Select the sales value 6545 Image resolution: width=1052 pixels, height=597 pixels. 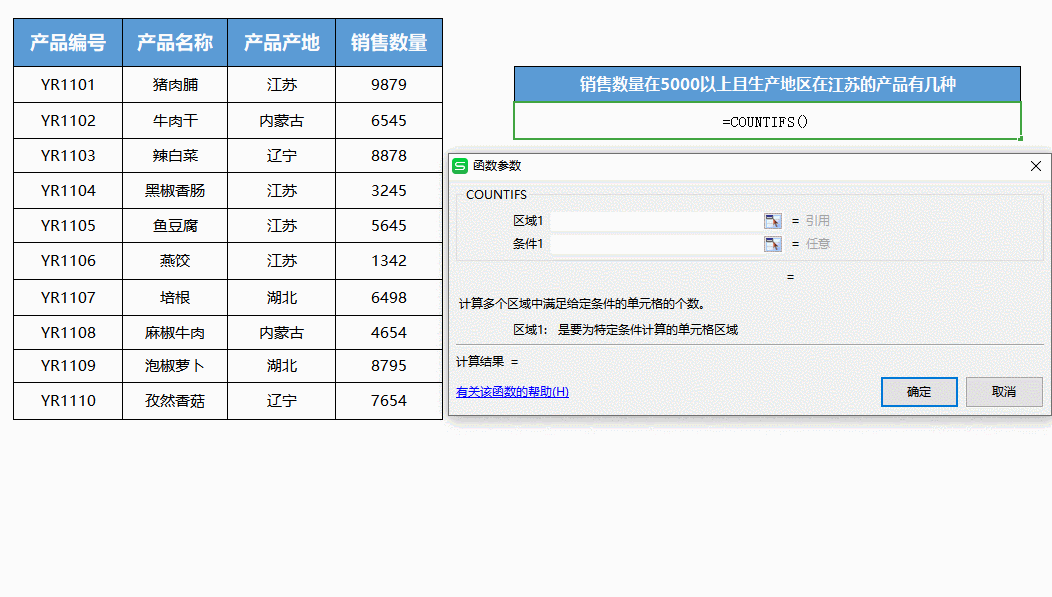(x=389, y=121)
